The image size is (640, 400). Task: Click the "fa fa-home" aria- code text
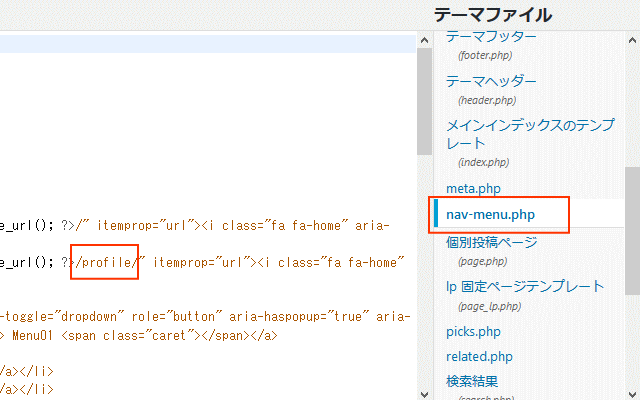(330, 226)
